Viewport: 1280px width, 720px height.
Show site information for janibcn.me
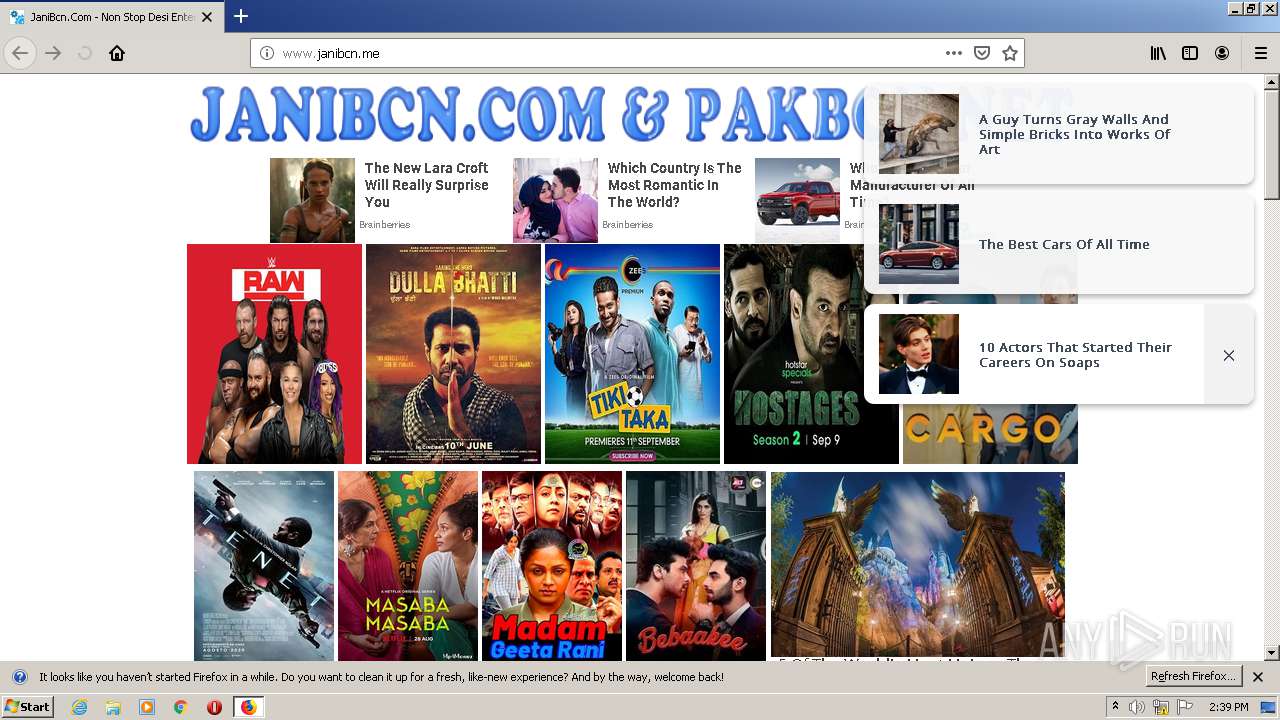click(x=267, y=53)
